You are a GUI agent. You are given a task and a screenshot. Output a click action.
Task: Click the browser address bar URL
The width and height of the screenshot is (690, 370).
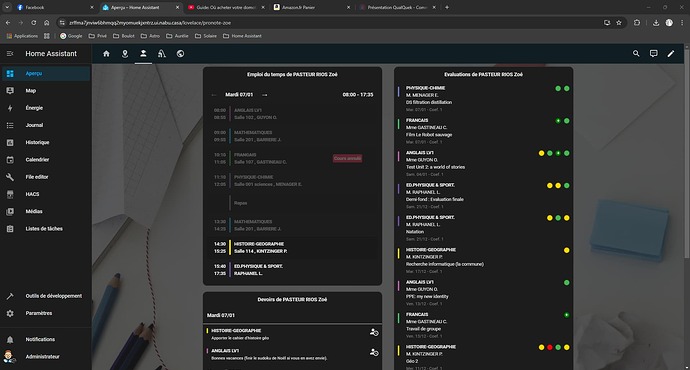pos(150,23)
